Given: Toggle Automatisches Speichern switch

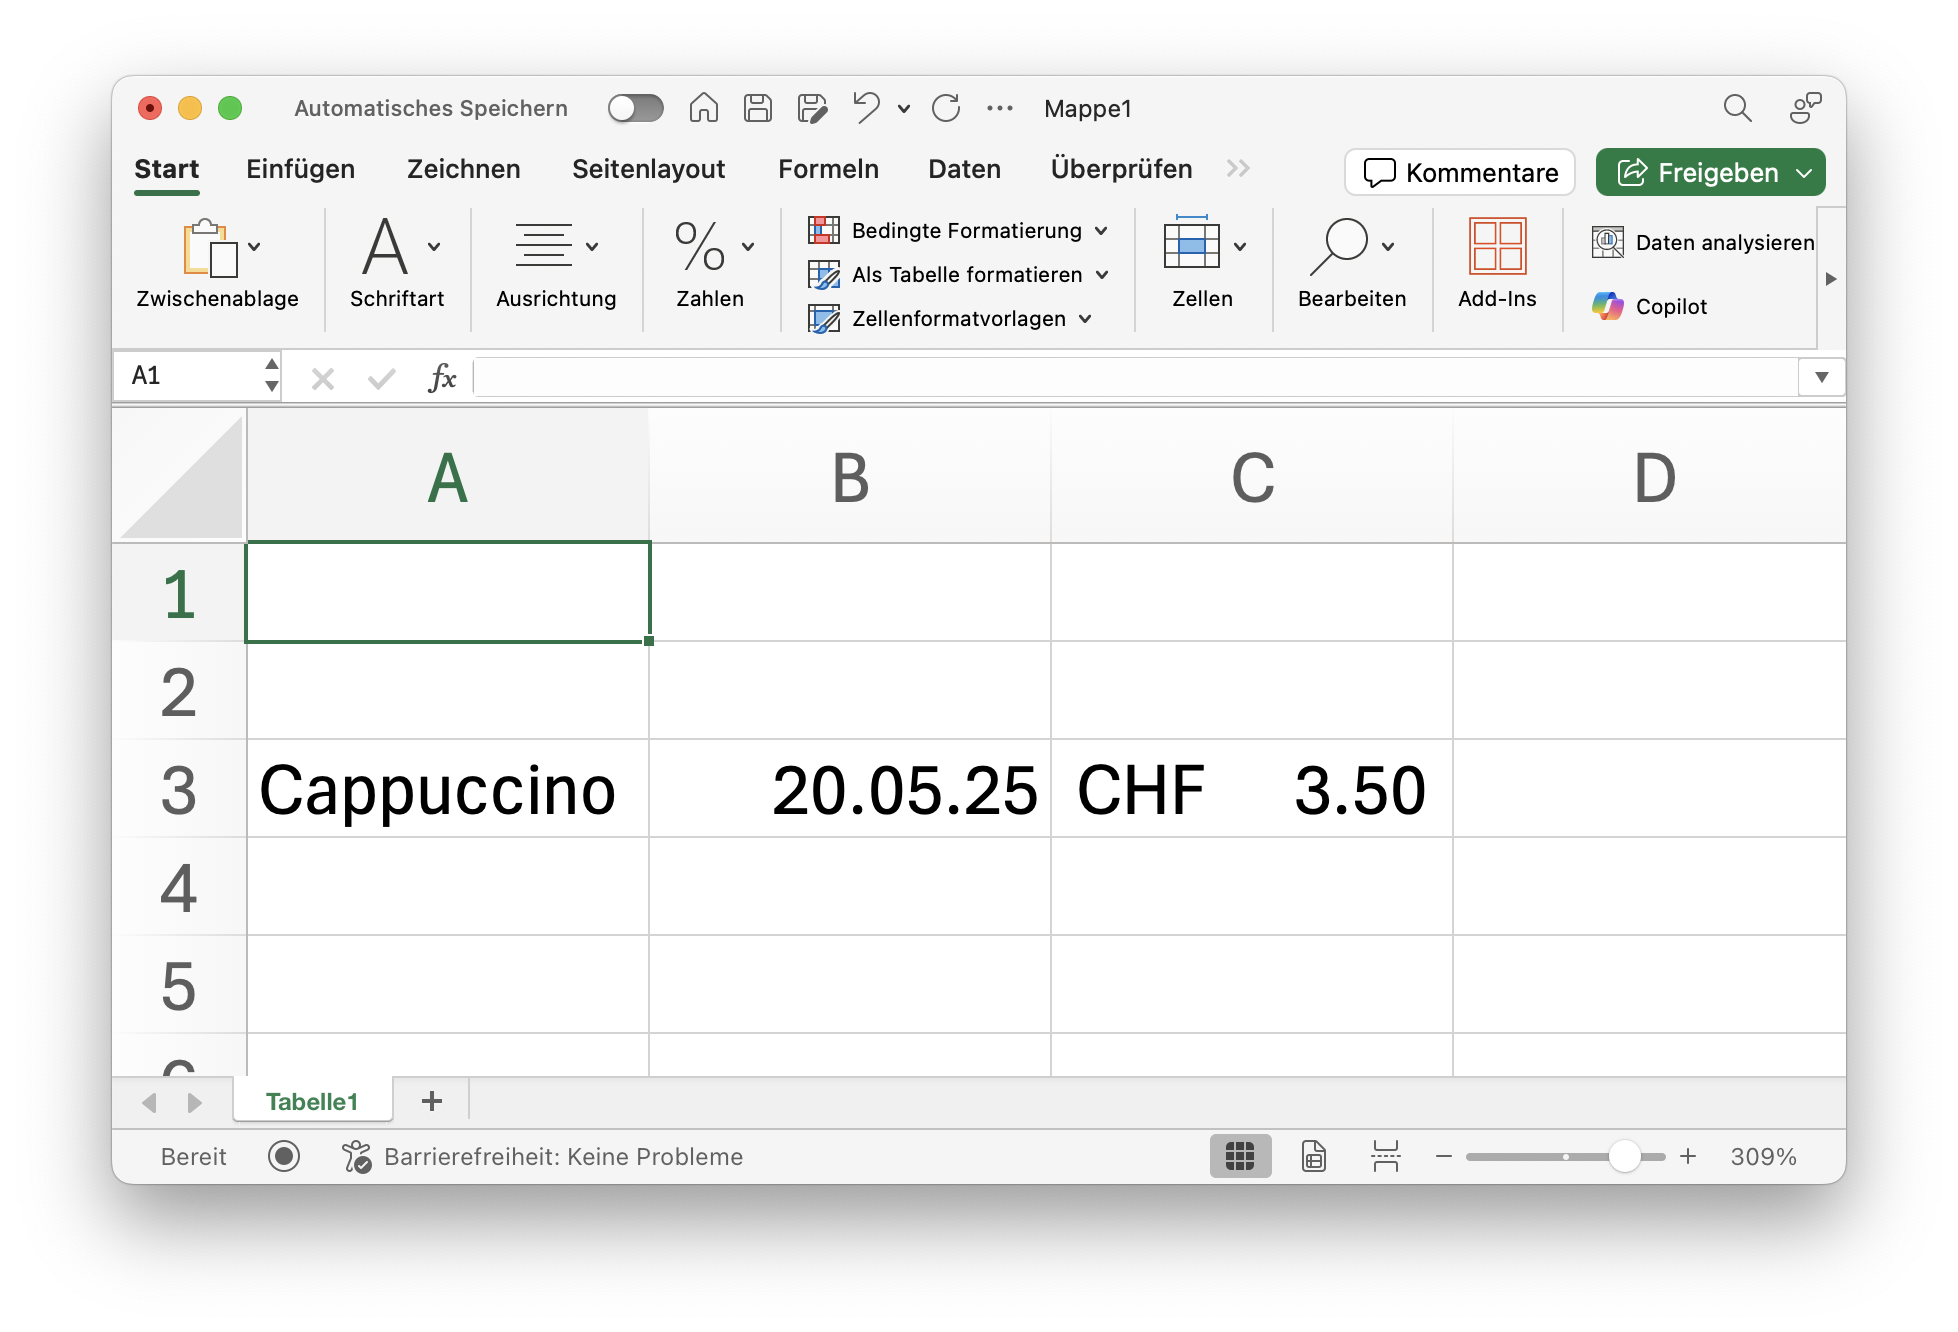Looking at the screenshot, I should point(636,108).
